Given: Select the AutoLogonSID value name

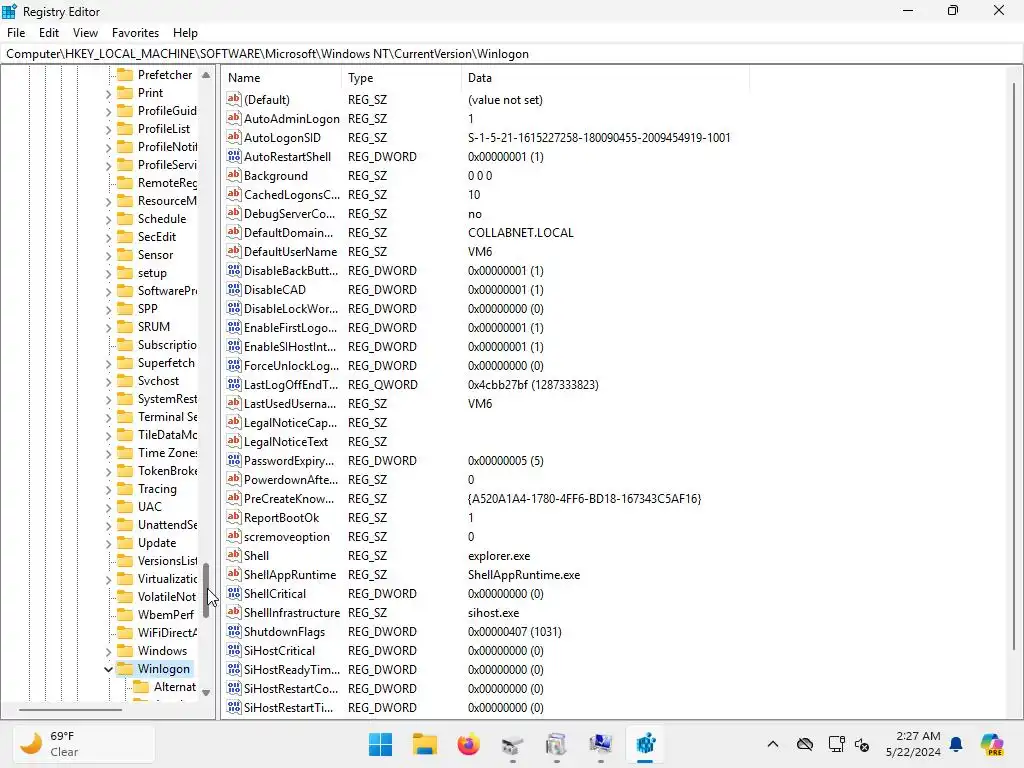Looking at the screenshot, I should click(x=282, y=138).
